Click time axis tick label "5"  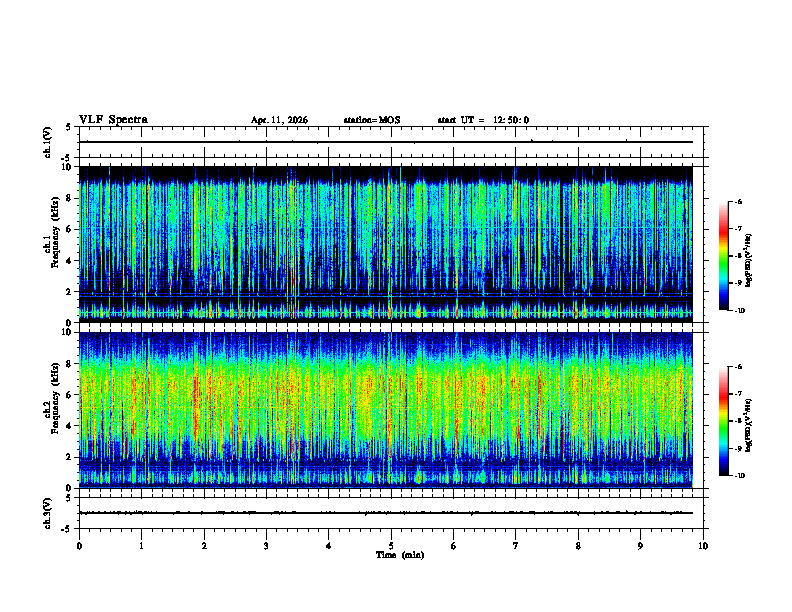coord(391,546)
